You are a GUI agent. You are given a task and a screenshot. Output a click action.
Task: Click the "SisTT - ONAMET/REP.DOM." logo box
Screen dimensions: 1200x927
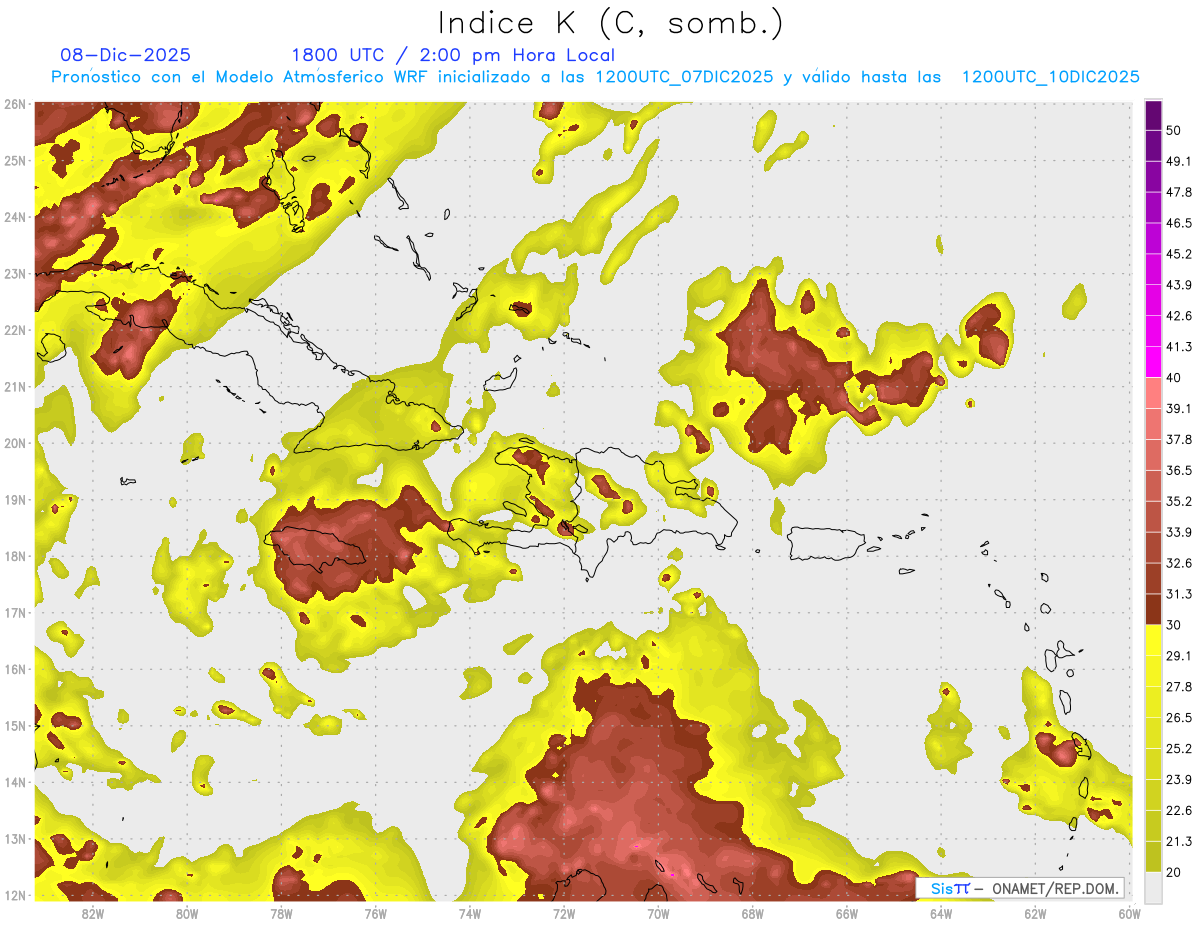point(1020,888)
